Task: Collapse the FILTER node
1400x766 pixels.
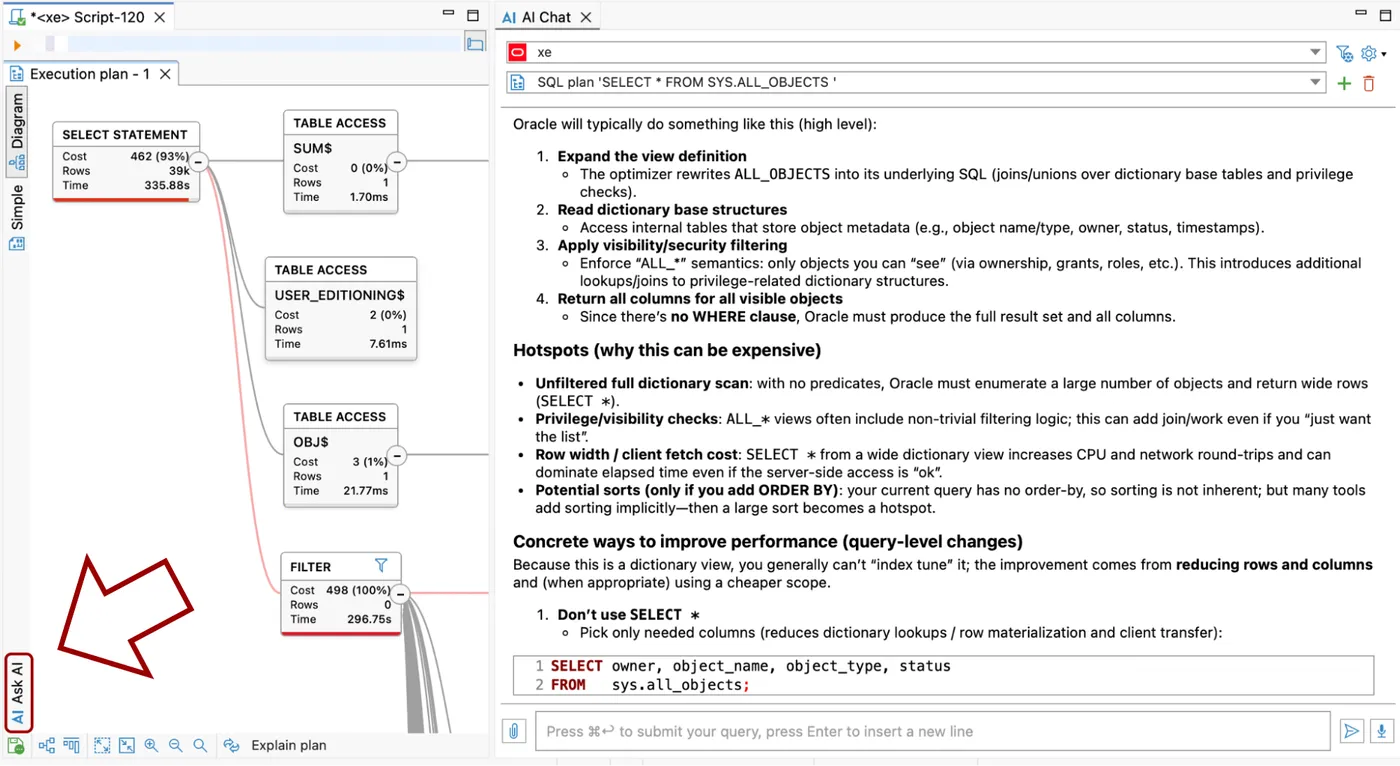Action: (x=399, y=594)
